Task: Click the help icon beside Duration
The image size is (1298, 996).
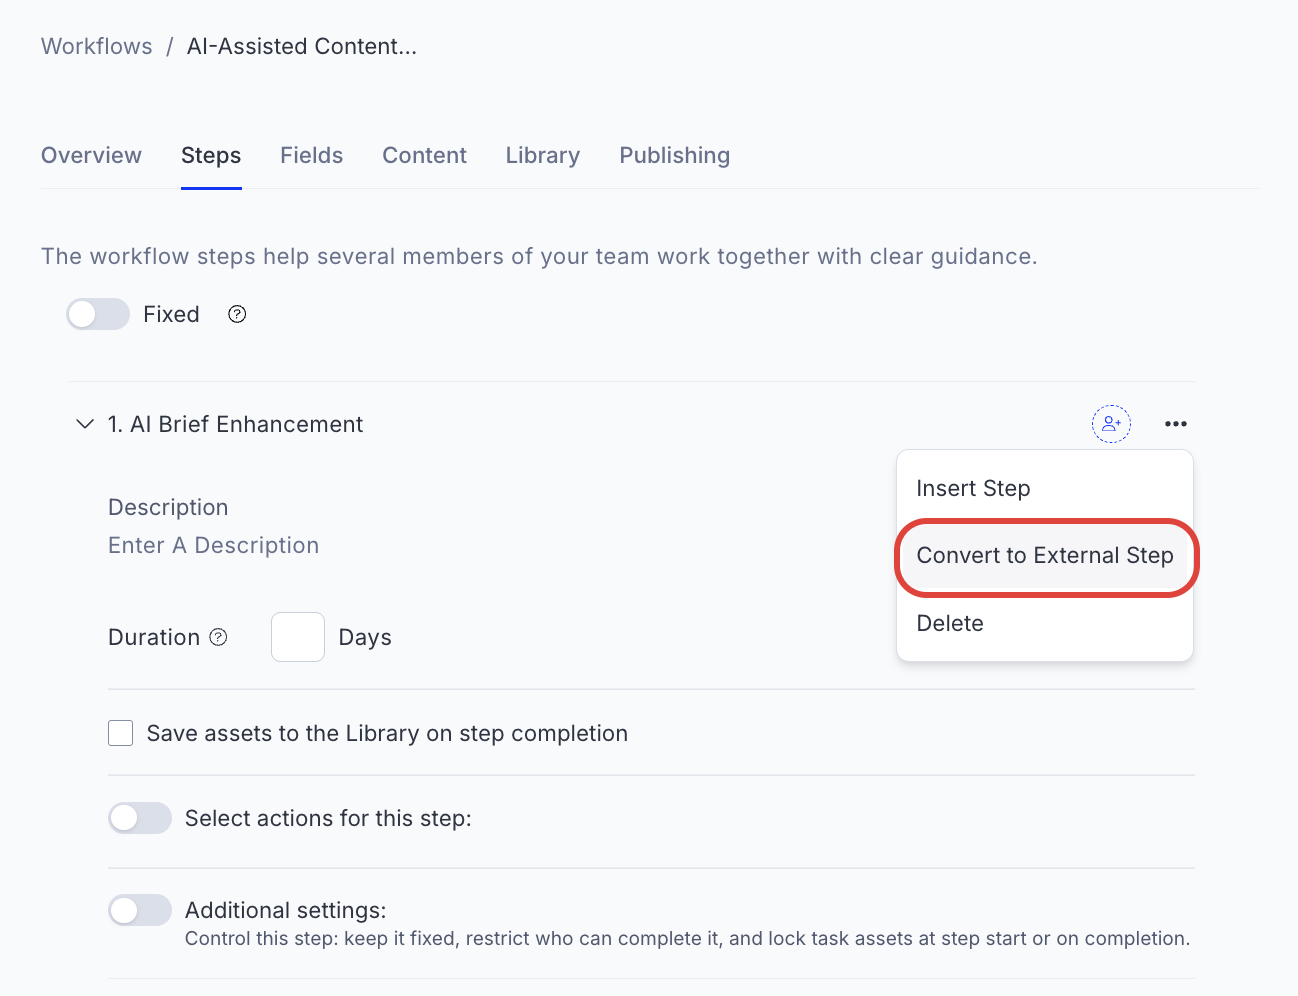Action: (219, 636)
